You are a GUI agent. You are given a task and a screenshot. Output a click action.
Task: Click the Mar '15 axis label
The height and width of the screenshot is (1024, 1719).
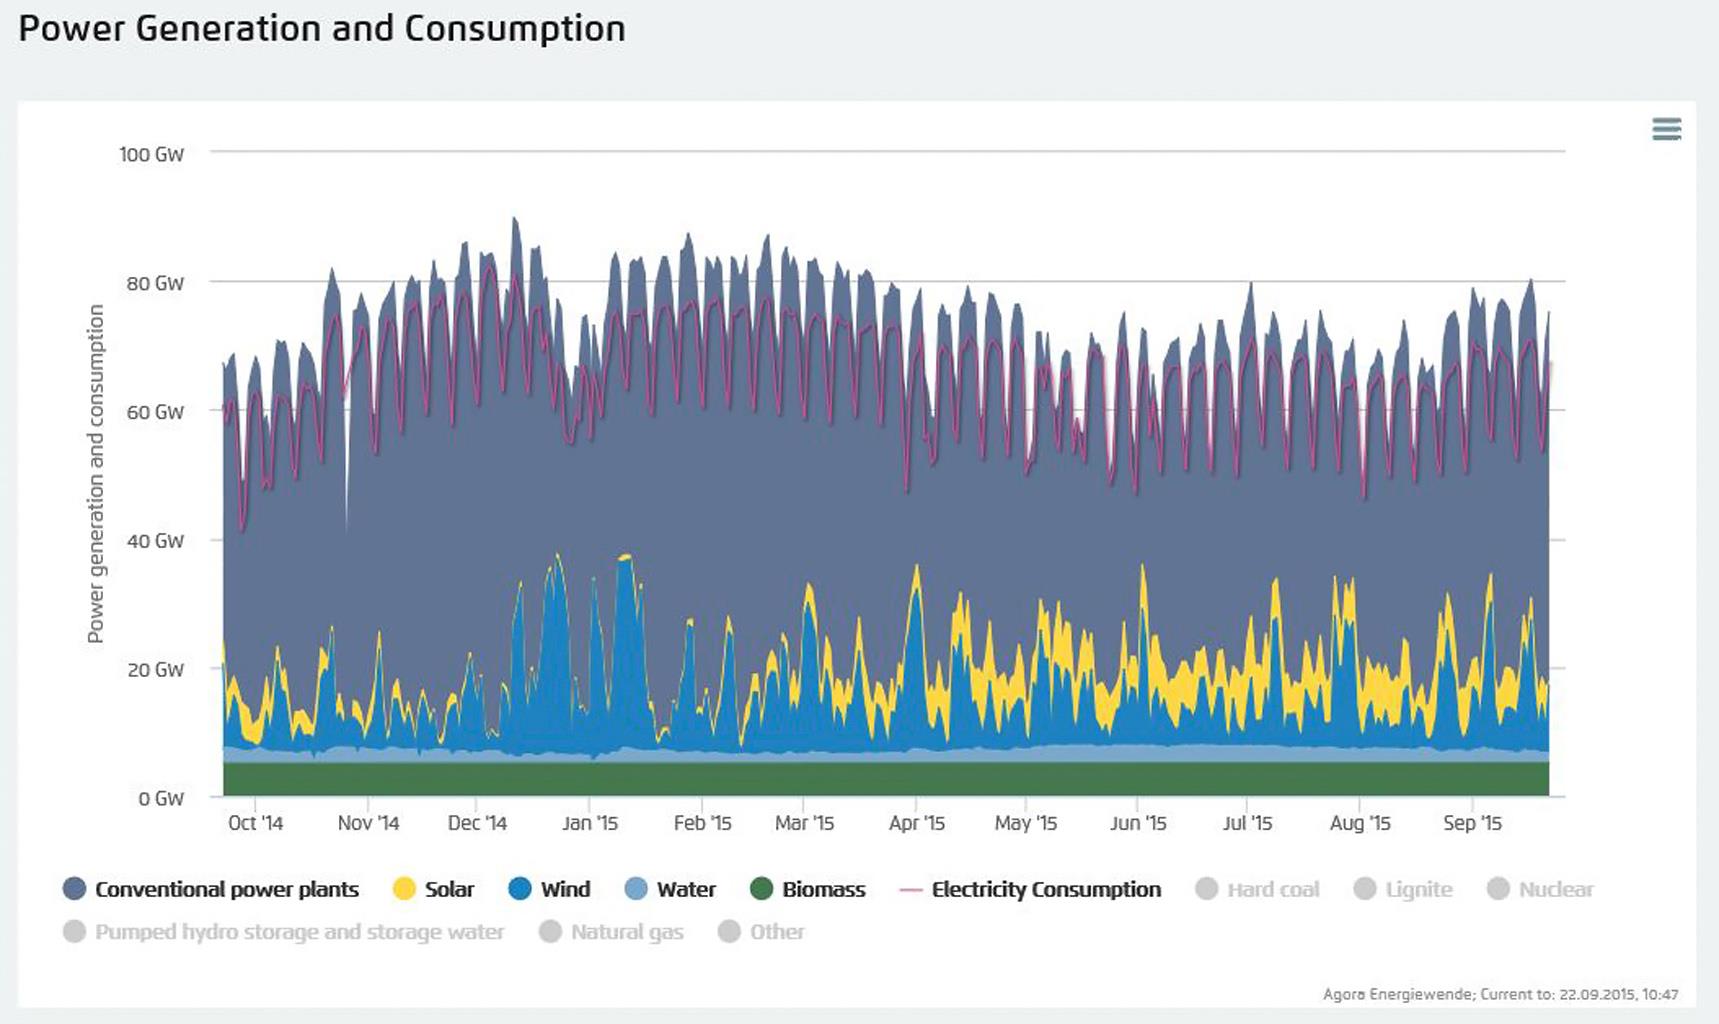pyautogui.click(x=804, y=823)
